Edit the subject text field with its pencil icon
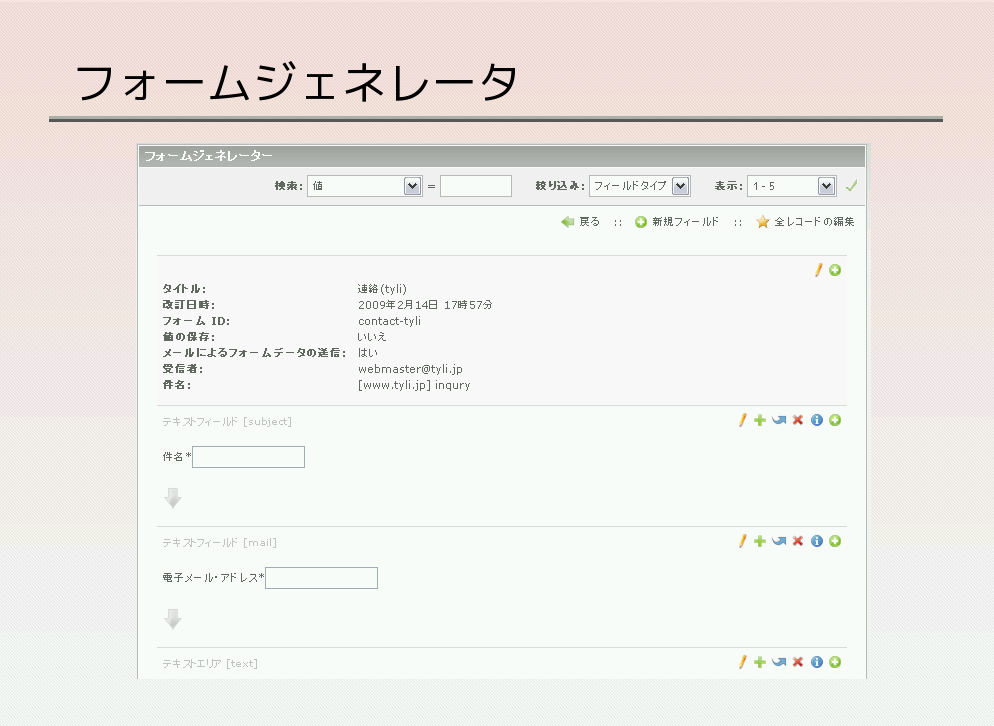994x726 pixels. point(742,420)
